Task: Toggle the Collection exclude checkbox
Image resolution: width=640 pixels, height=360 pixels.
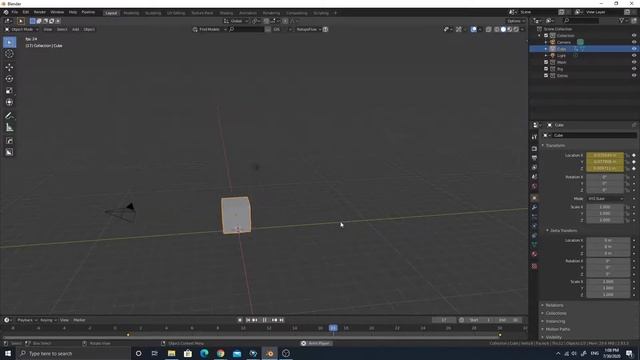Action: [x=546, y=36]
